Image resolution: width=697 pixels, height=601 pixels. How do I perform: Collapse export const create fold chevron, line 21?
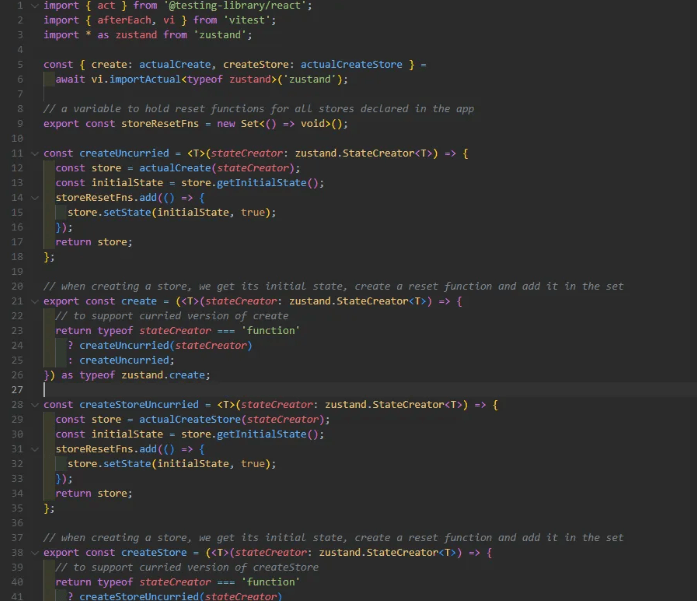click(35, 301)
